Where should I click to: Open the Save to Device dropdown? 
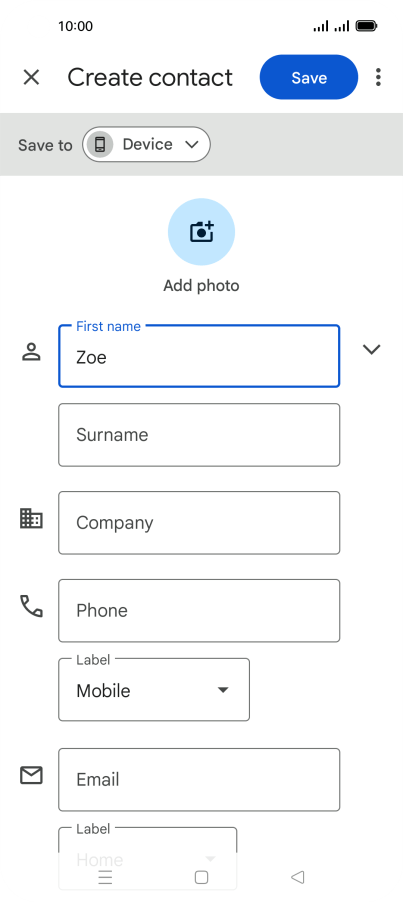[x=147, y=144]
